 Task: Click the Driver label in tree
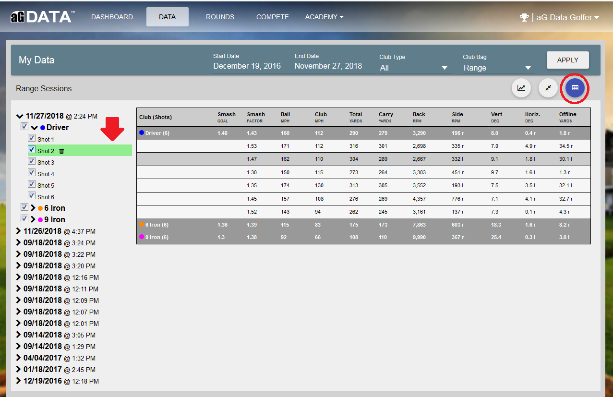[57, 128]
